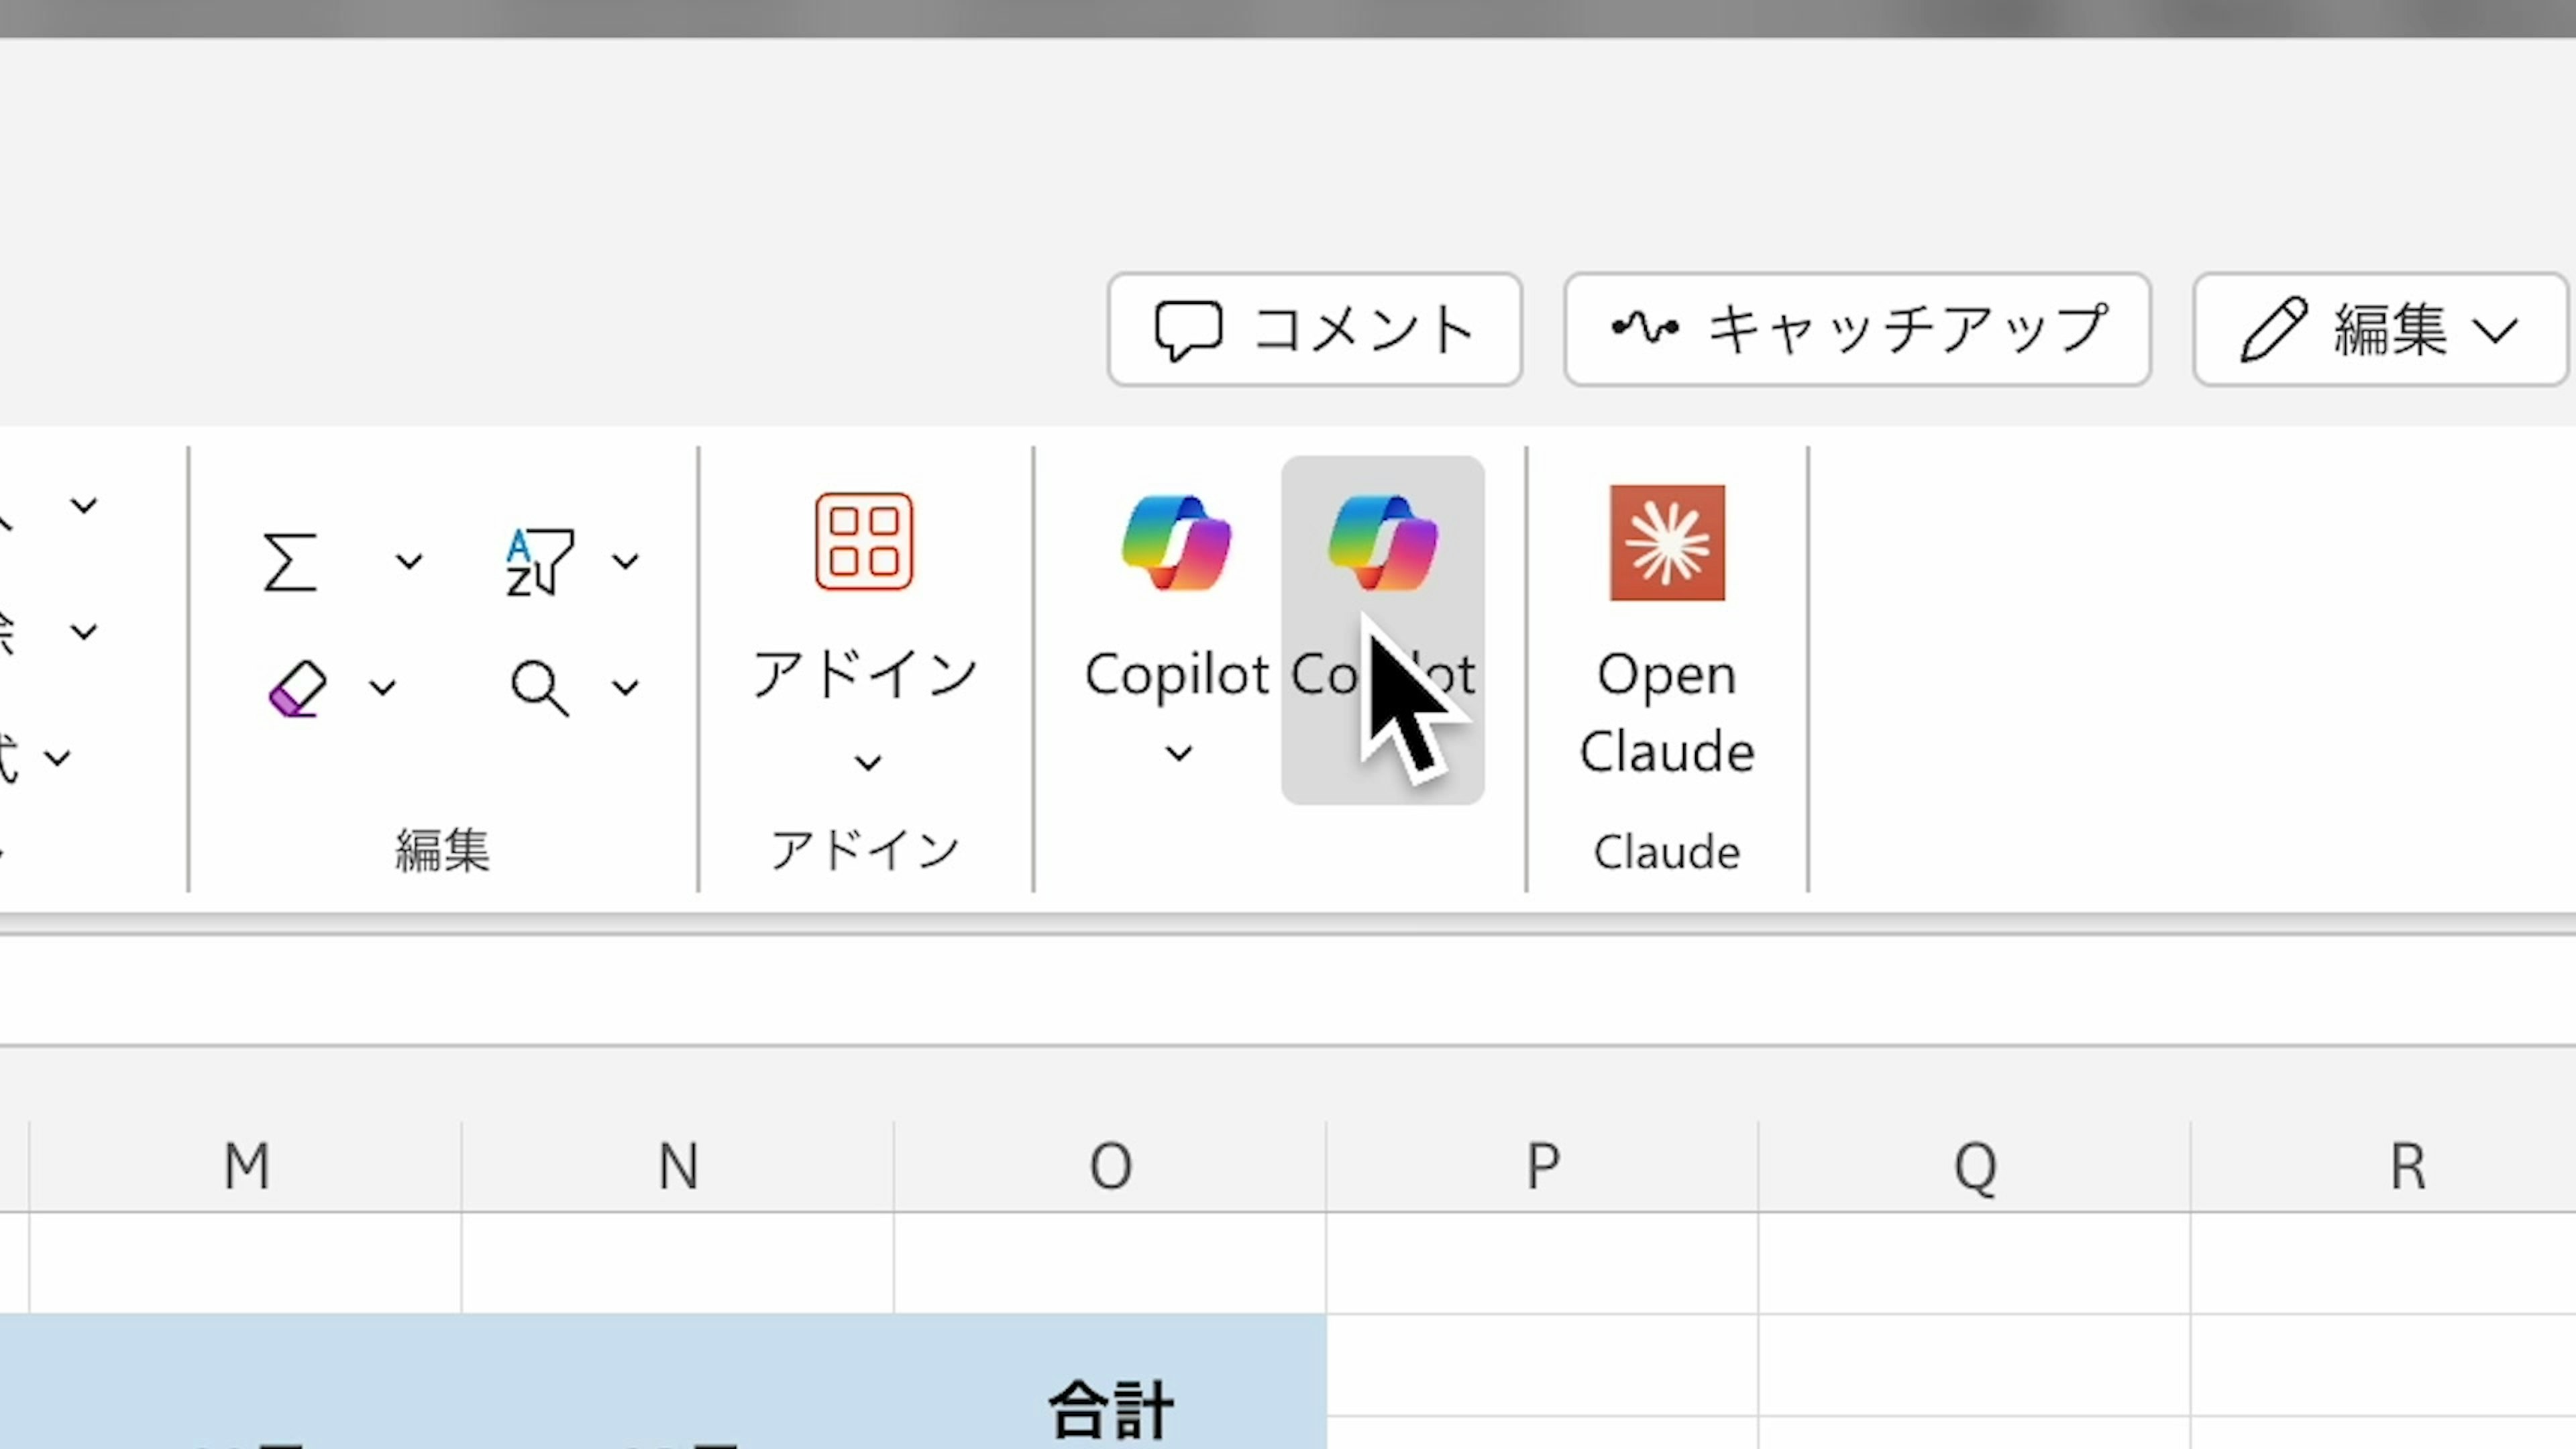Viewport: 2576px width, 1449px height.
Task: Expand the Find & Select dropdown arrow
Action: pos(626,688)
